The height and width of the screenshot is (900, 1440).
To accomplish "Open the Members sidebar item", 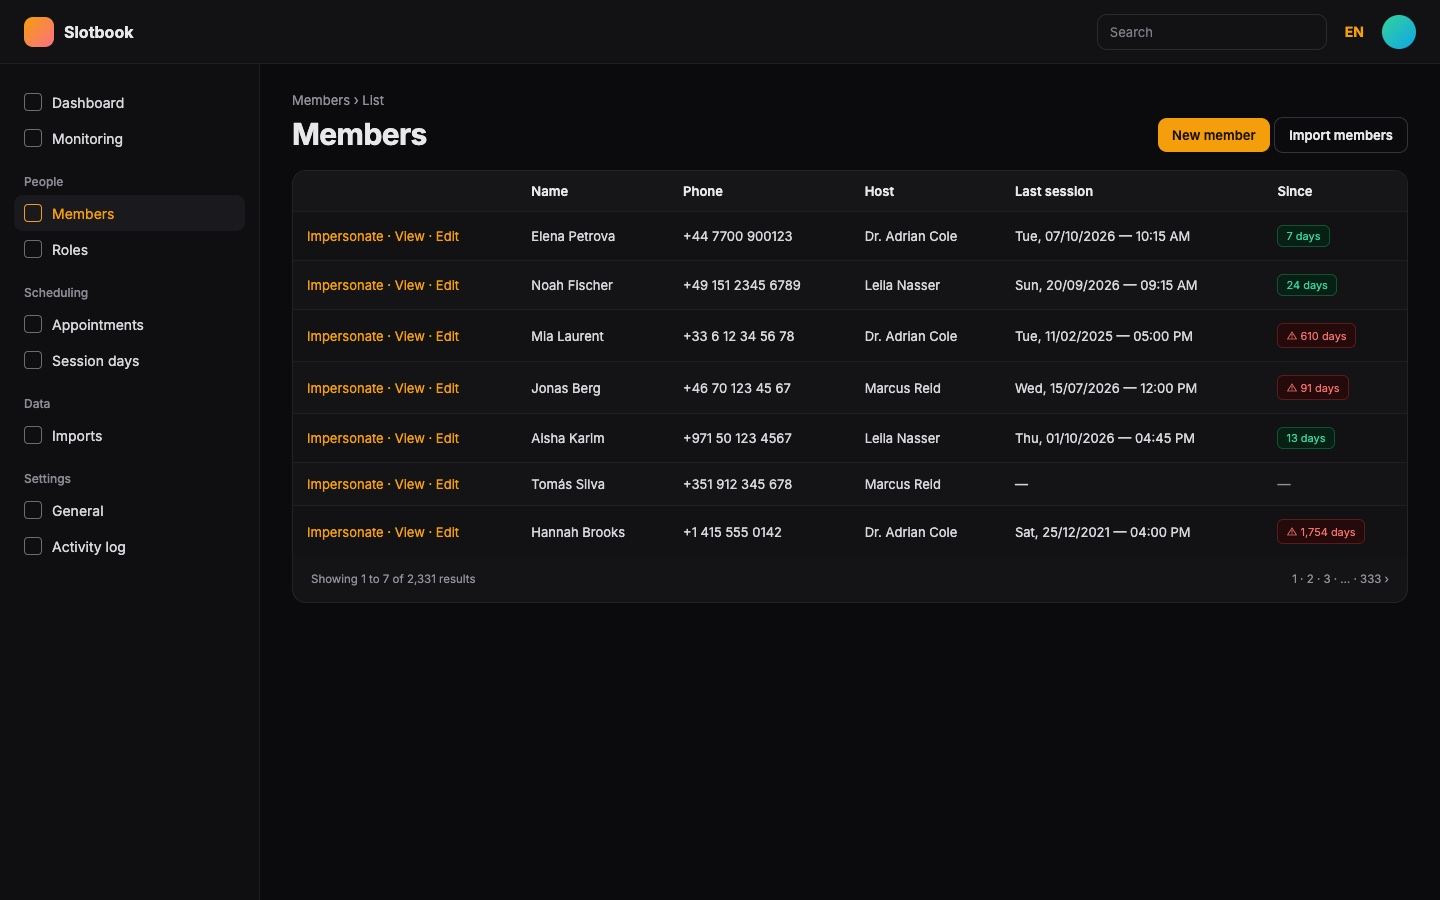I will pyautogui.click(x=129, y=213).
